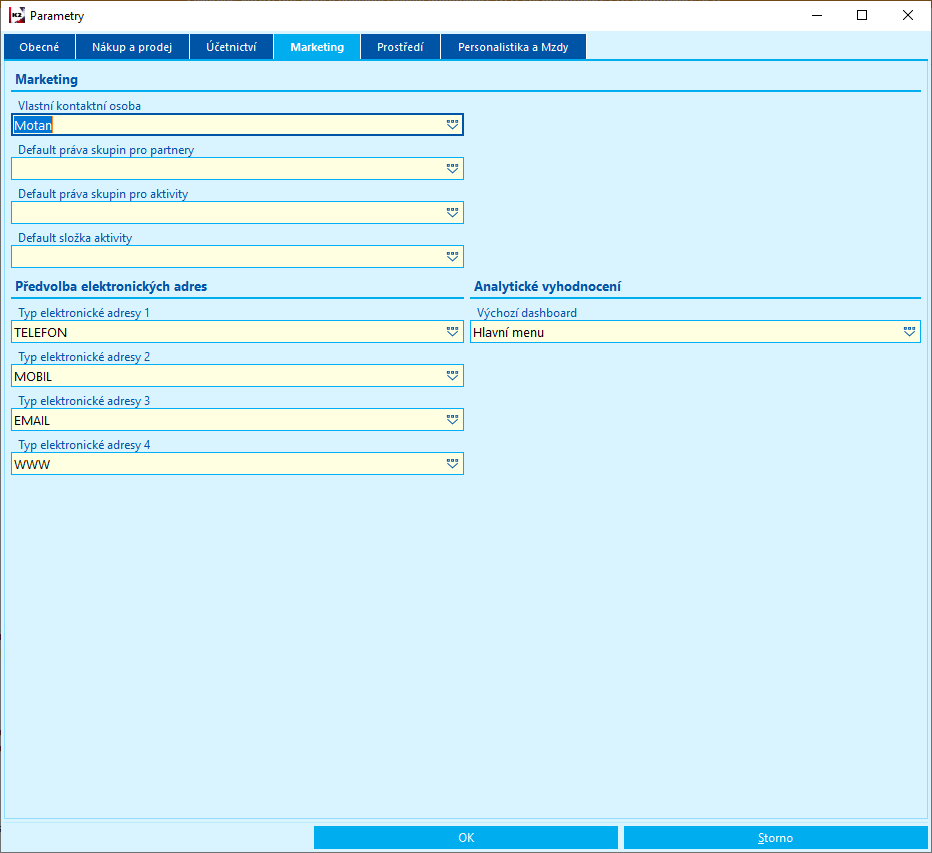Click the K2 application icon in title bar
This screenshot has width=932, height=853.
tap(17, 15)
